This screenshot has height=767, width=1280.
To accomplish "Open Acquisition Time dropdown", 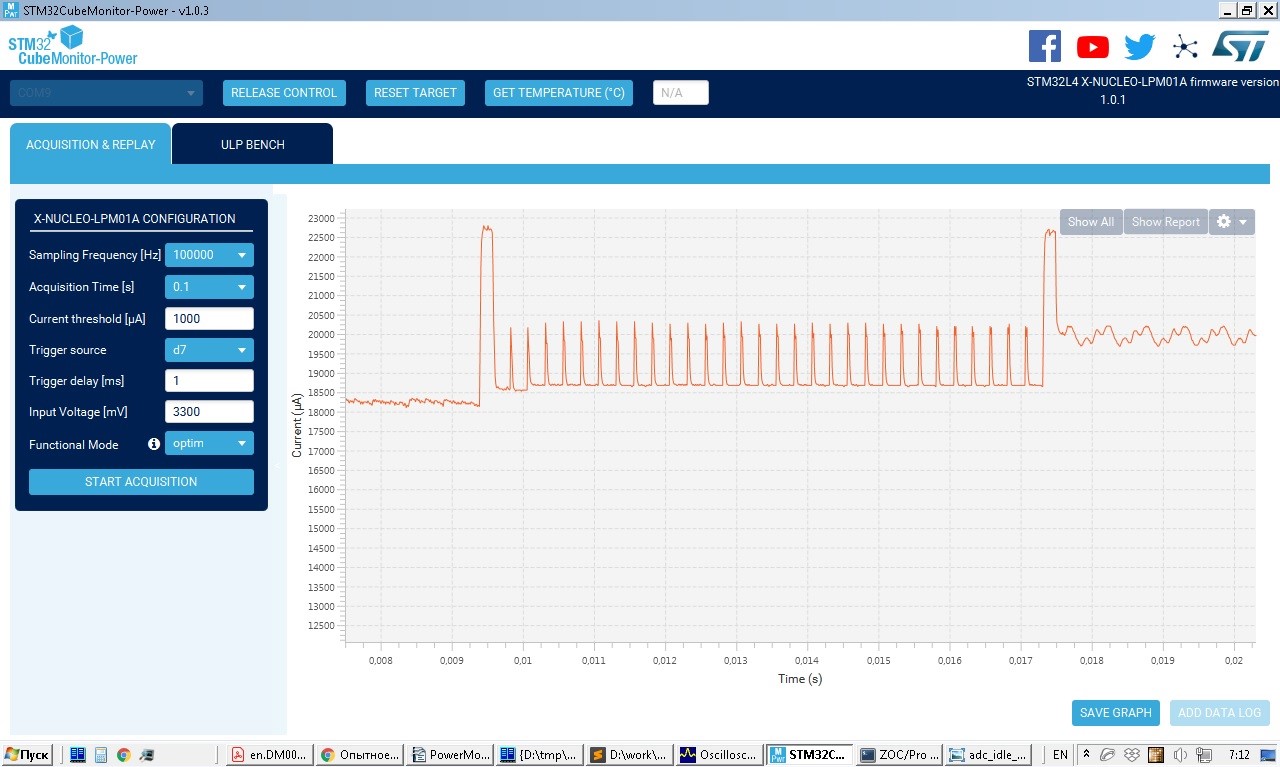I will (209, 287).
